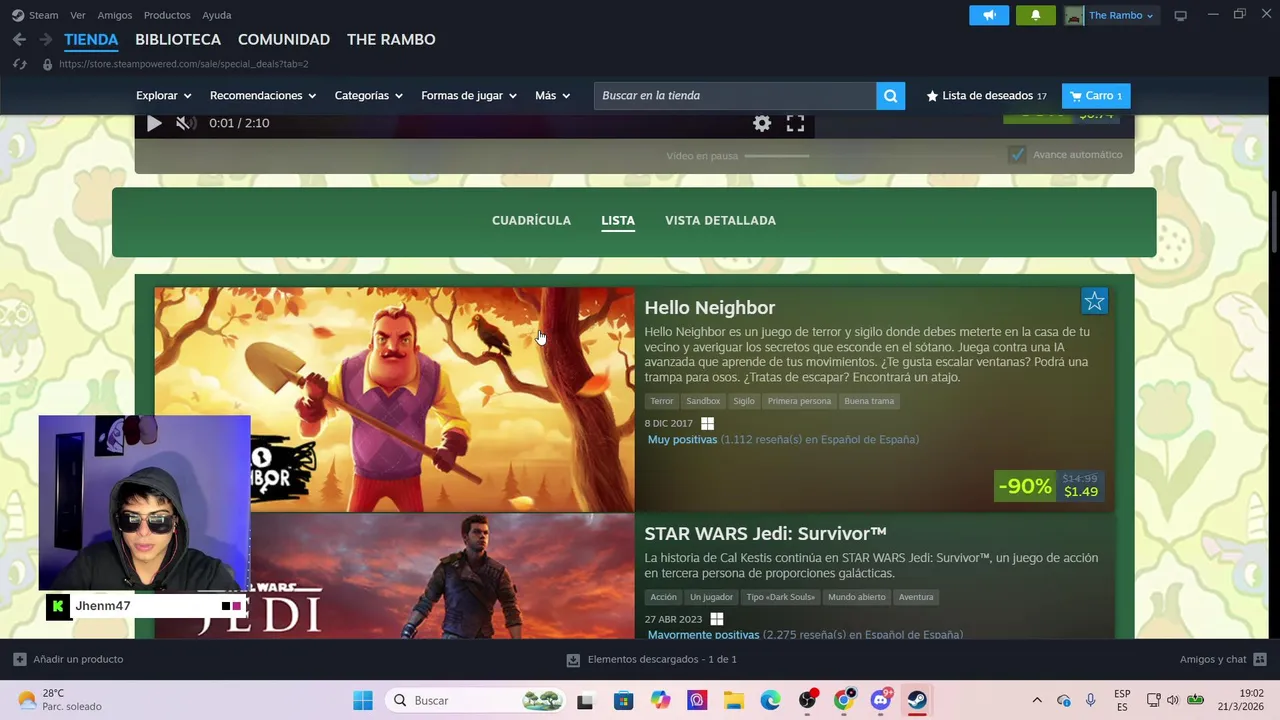Navigate back with the back arrow

(19, 39)
